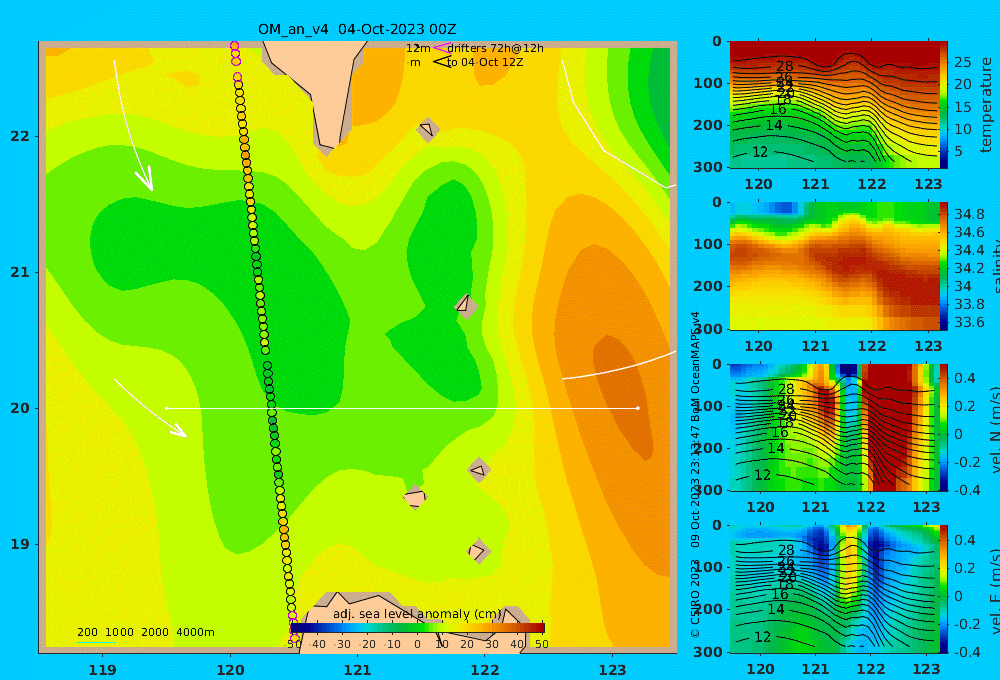This screenshot has height=680, width=1000.
Task: Open the salinity cross-section panel
Action: [834, 266]
